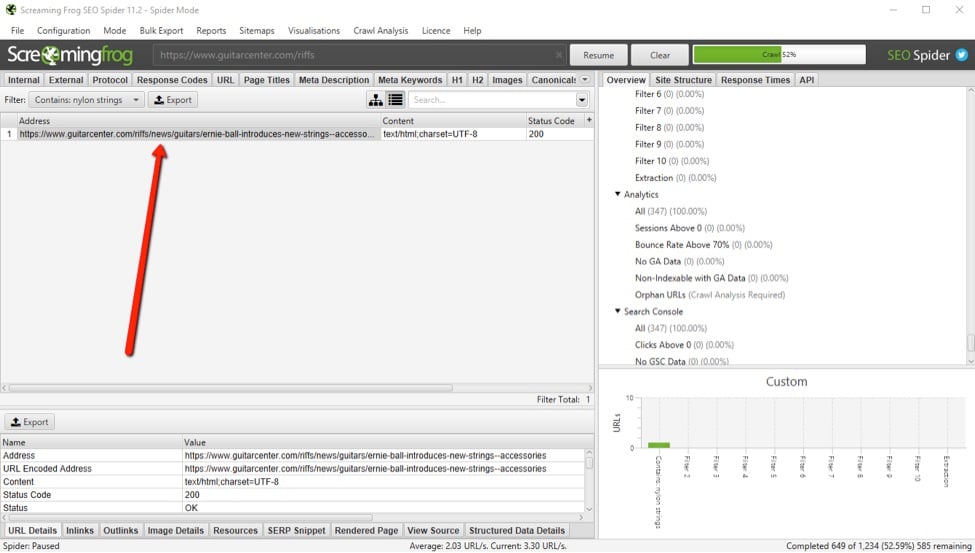
Task: Click the crawl progress bar
Action: pyautogui.click(x=779, y=55)
